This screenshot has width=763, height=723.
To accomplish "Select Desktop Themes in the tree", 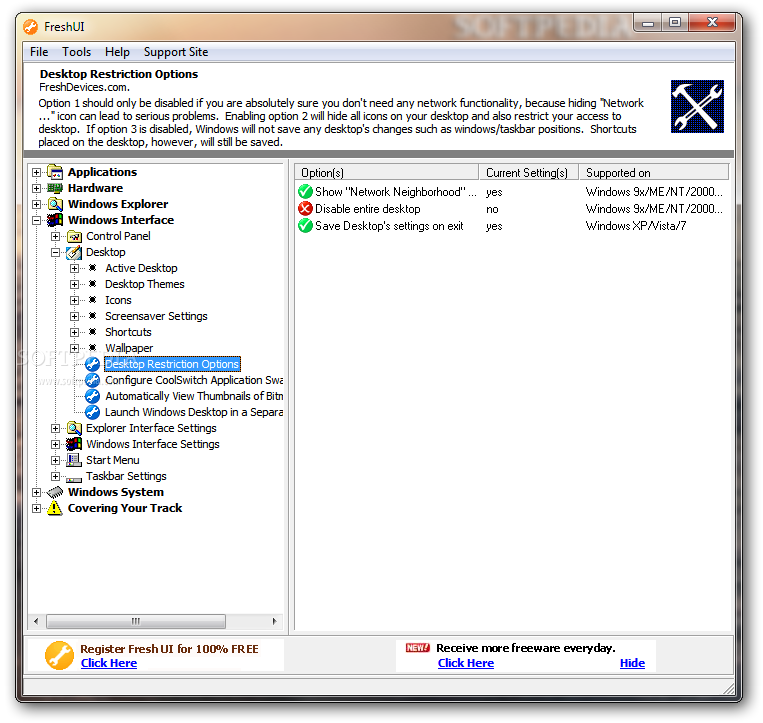I will point(145,284).
